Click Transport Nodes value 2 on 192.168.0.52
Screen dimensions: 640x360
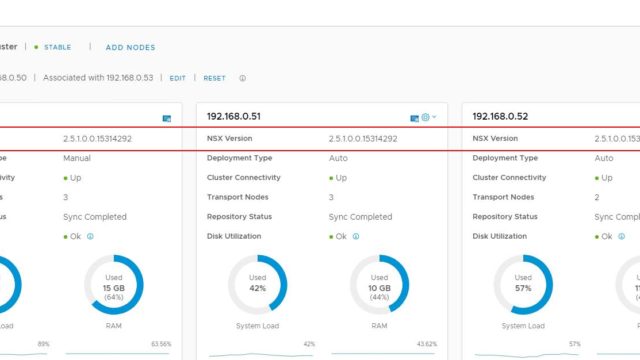pyautogui.click(x=597, y=198)
